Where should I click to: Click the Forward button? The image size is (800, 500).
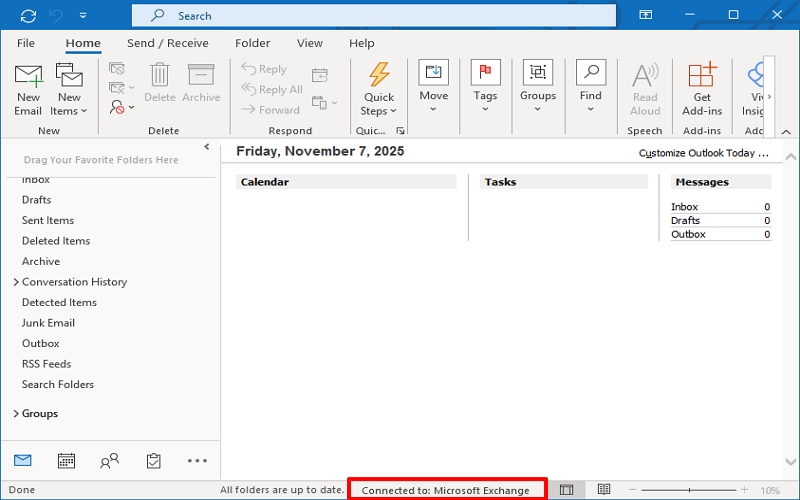click(x=270, y=110)
